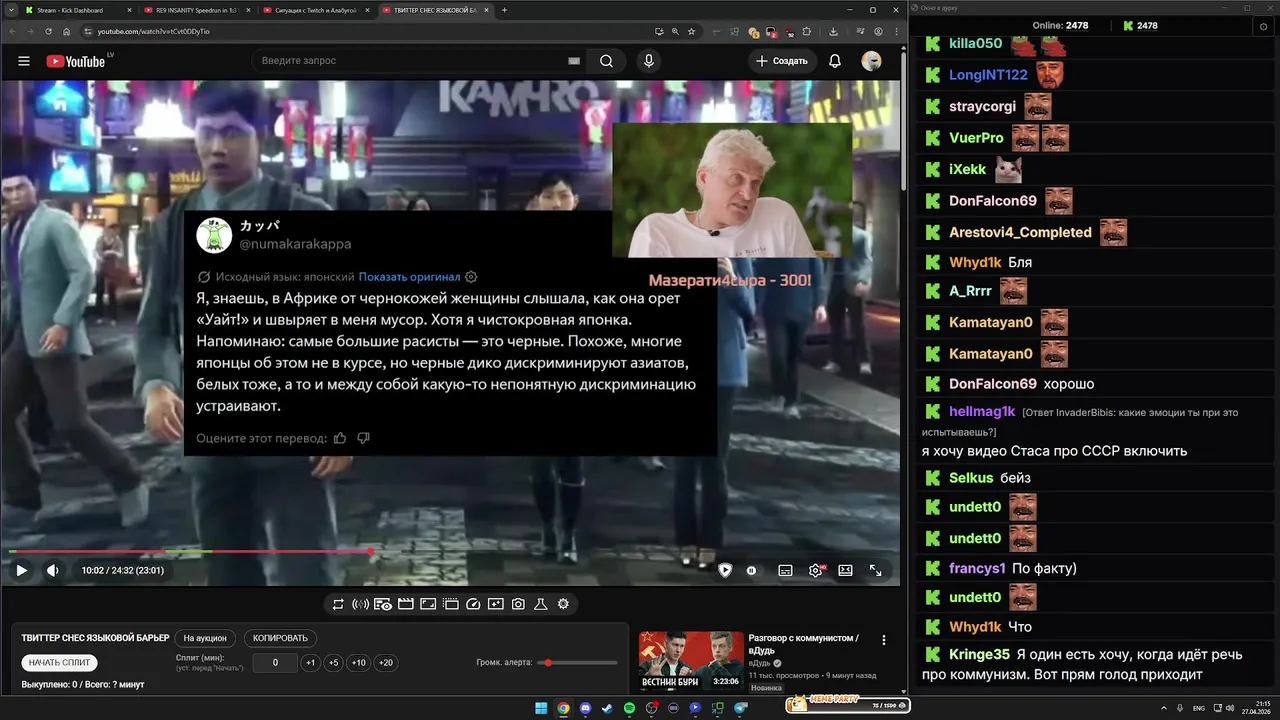Image resolution: width=1280 pixels, height=720 pixels.
Task: Click username LongINT122 in chat window
Action: (x=988, y=75)
